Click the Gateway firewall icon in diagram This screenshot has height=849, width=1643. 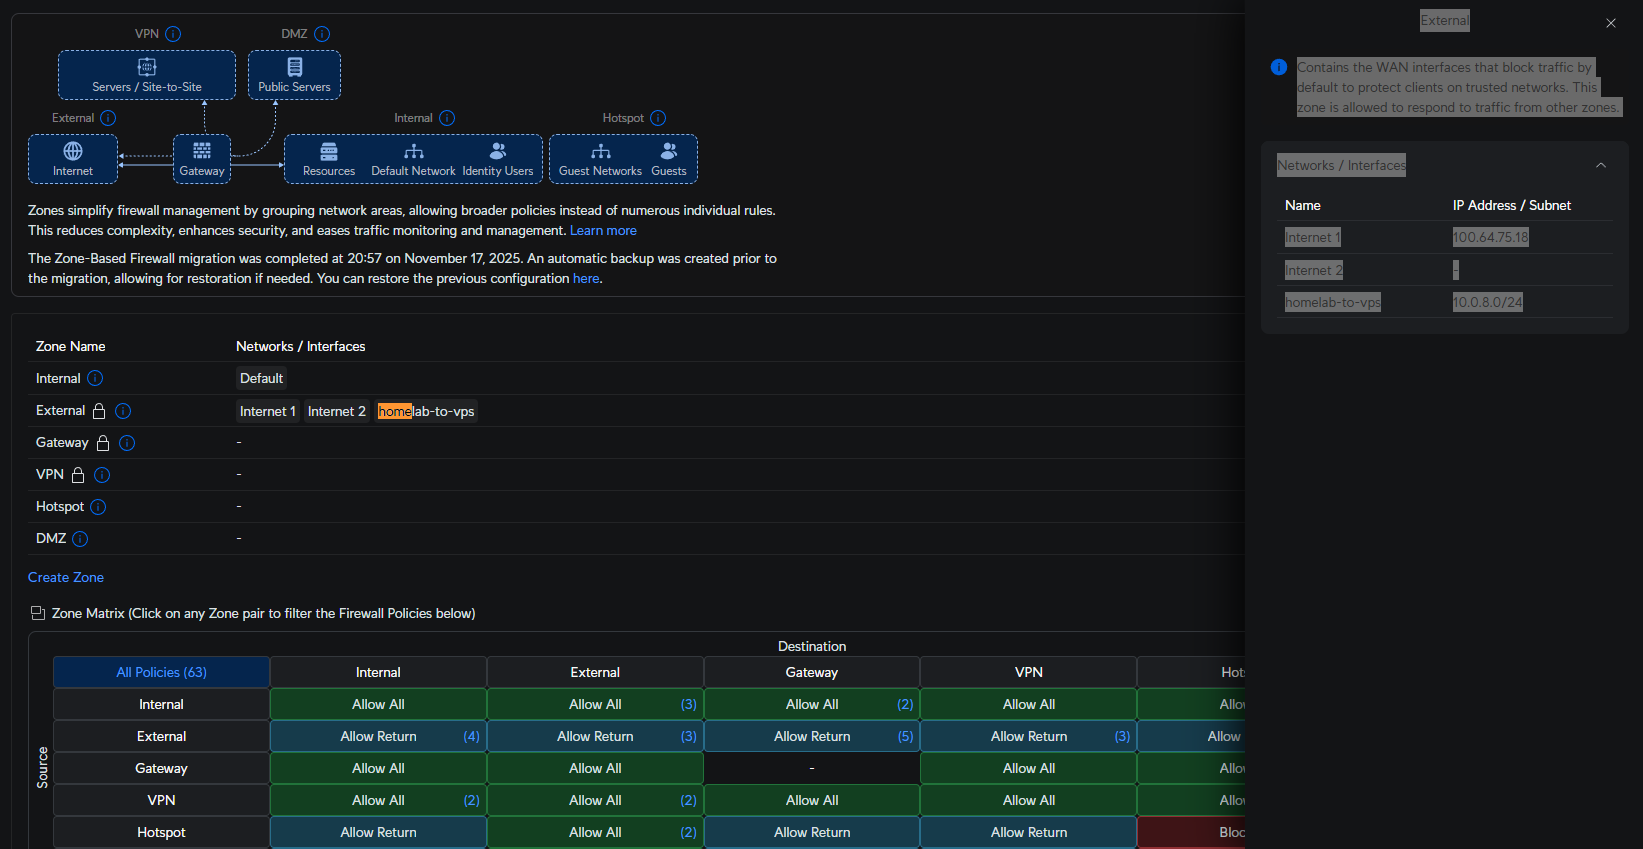(202, 151)
